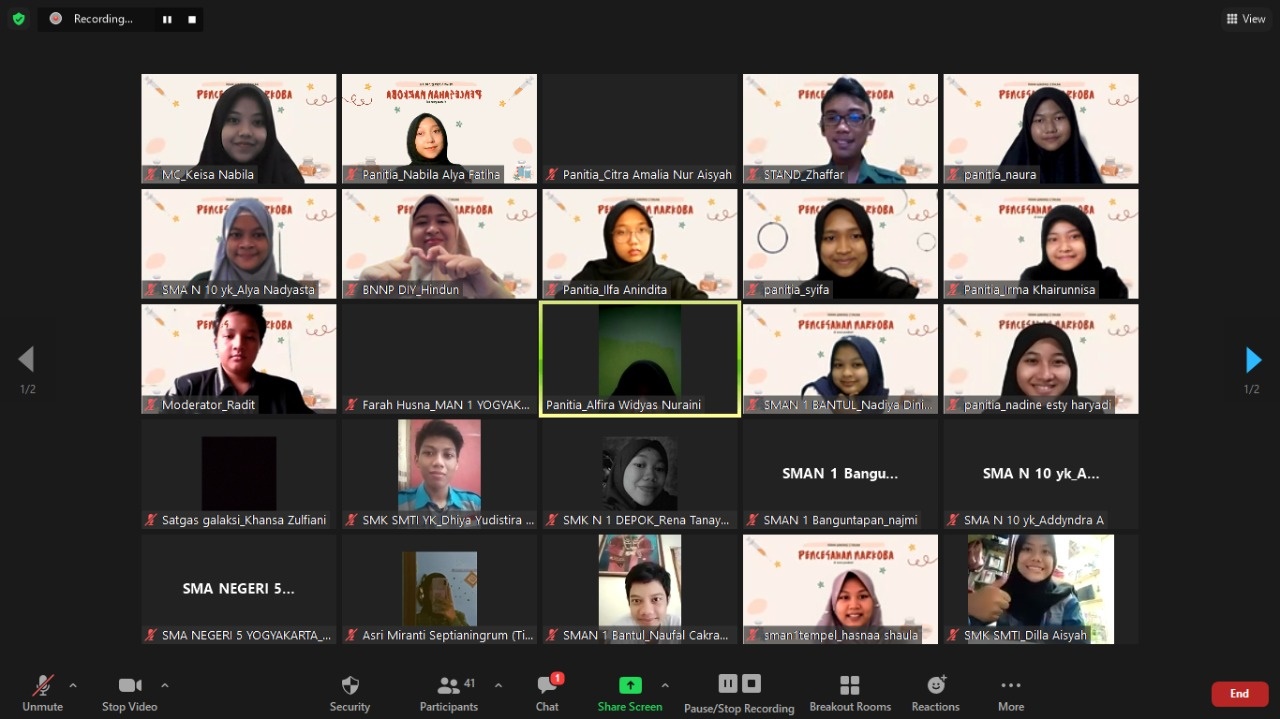
Task: Start Share Screen
Action: click(x=630, y=693)
